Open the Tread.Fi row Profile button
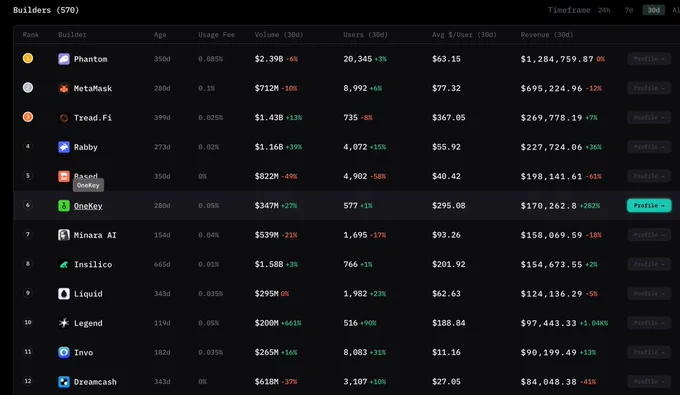This screenshot has width=680, height=395. pyautogui.click(x=649, y=118)
